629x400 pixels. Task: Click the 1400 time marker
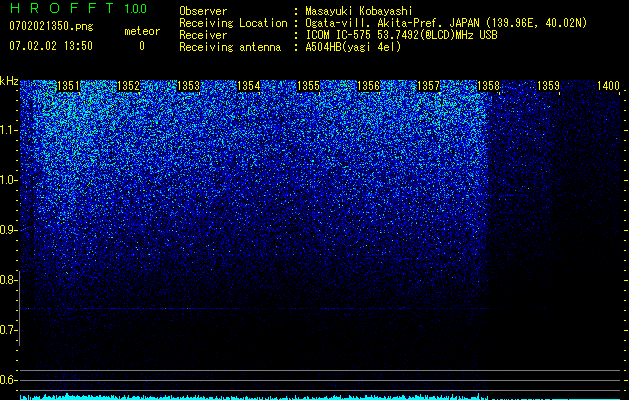tap(608, 86)
